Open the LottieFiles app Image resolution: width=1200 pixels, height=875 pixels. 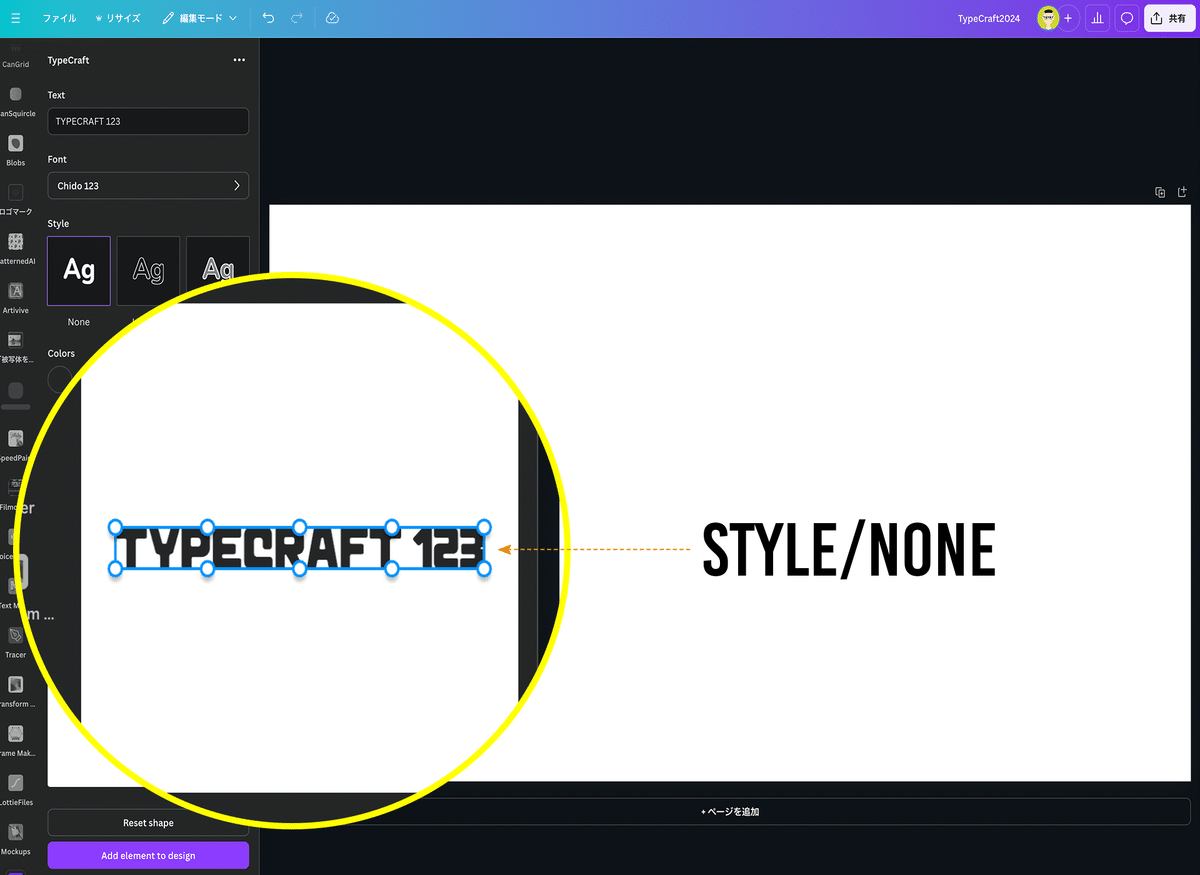pos(16,782)
